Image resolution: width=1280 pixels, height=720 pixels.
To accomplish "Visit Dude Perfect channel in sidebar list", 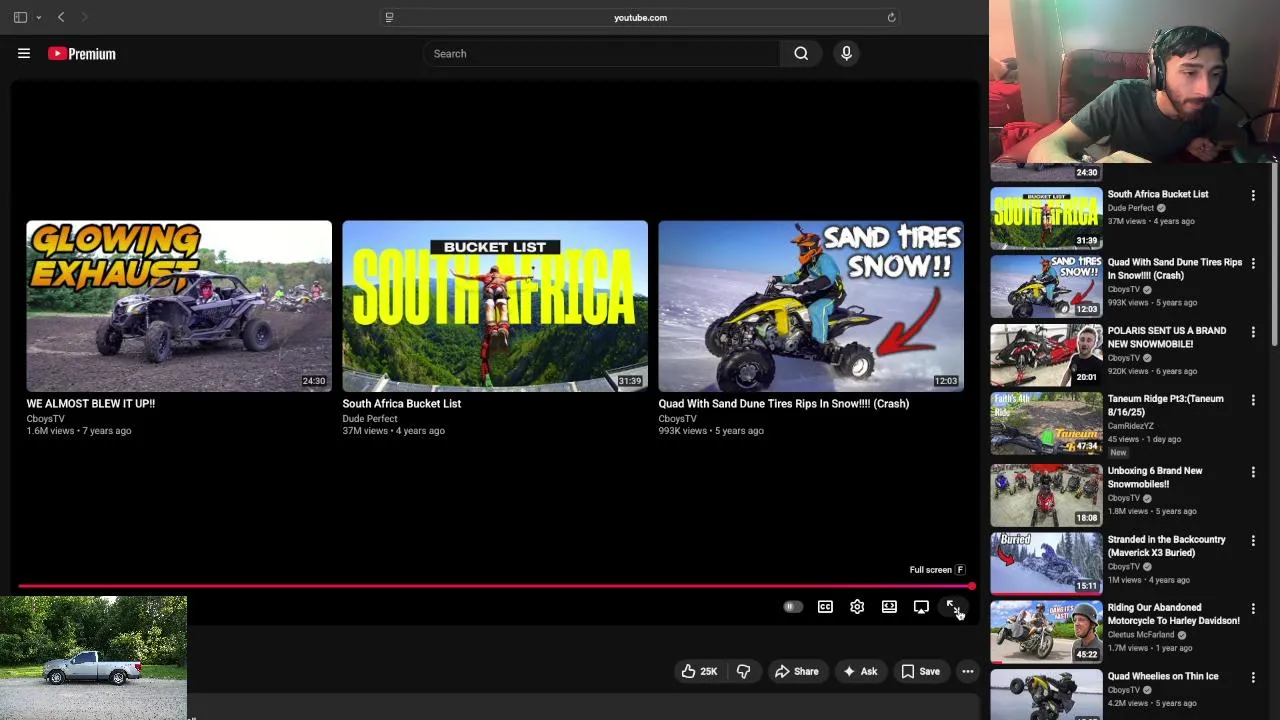I will point(1130,208).
